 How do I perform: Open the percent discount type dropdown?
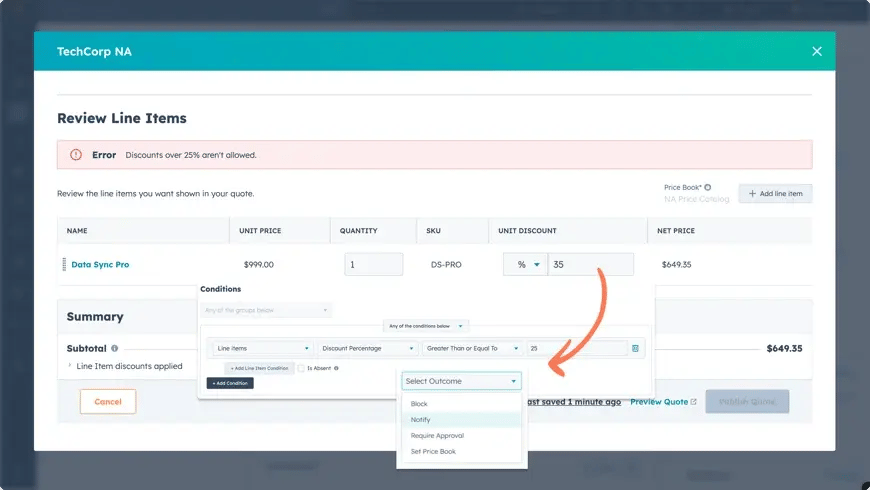pos(525,265)
